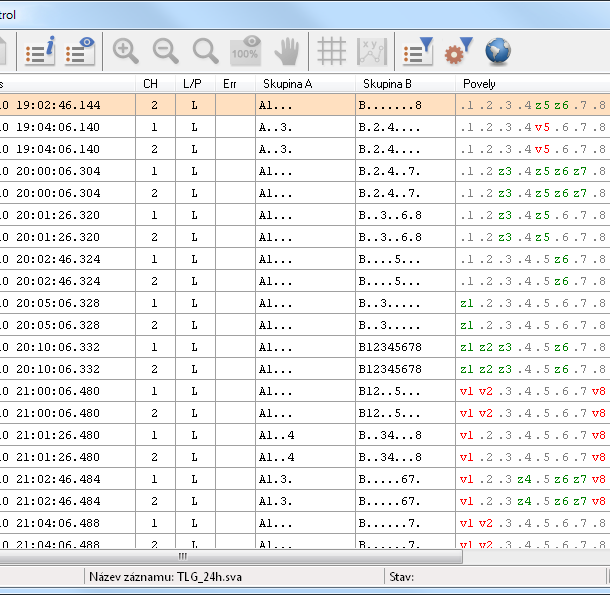The image size is (610, 595).
Task: Zoom out with the minus magnifier
Action: tap(165, 51)
